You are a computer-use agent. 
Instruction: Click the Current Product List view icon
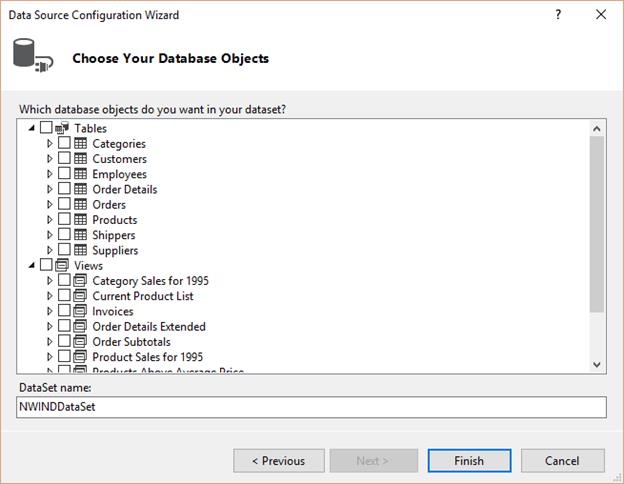(x=80, y=296)
